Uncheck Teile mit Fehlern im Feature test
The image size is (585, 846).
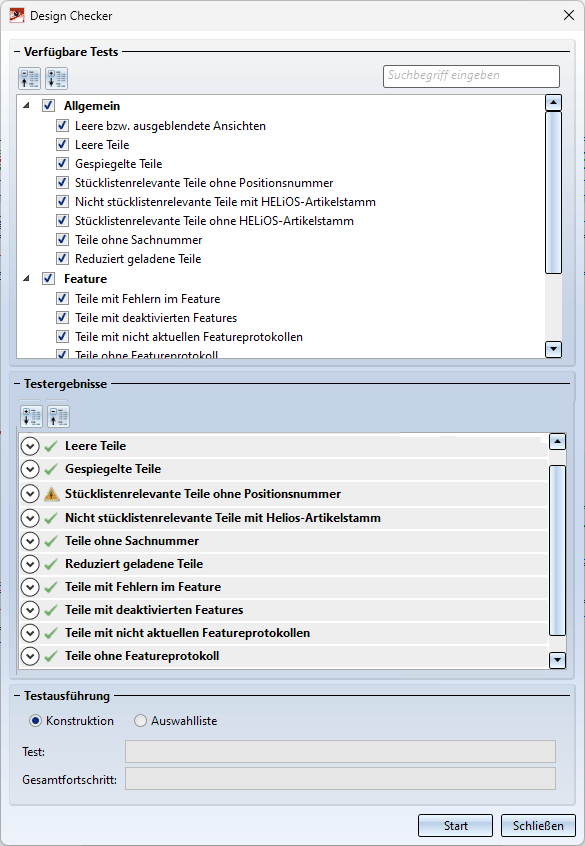63,298
